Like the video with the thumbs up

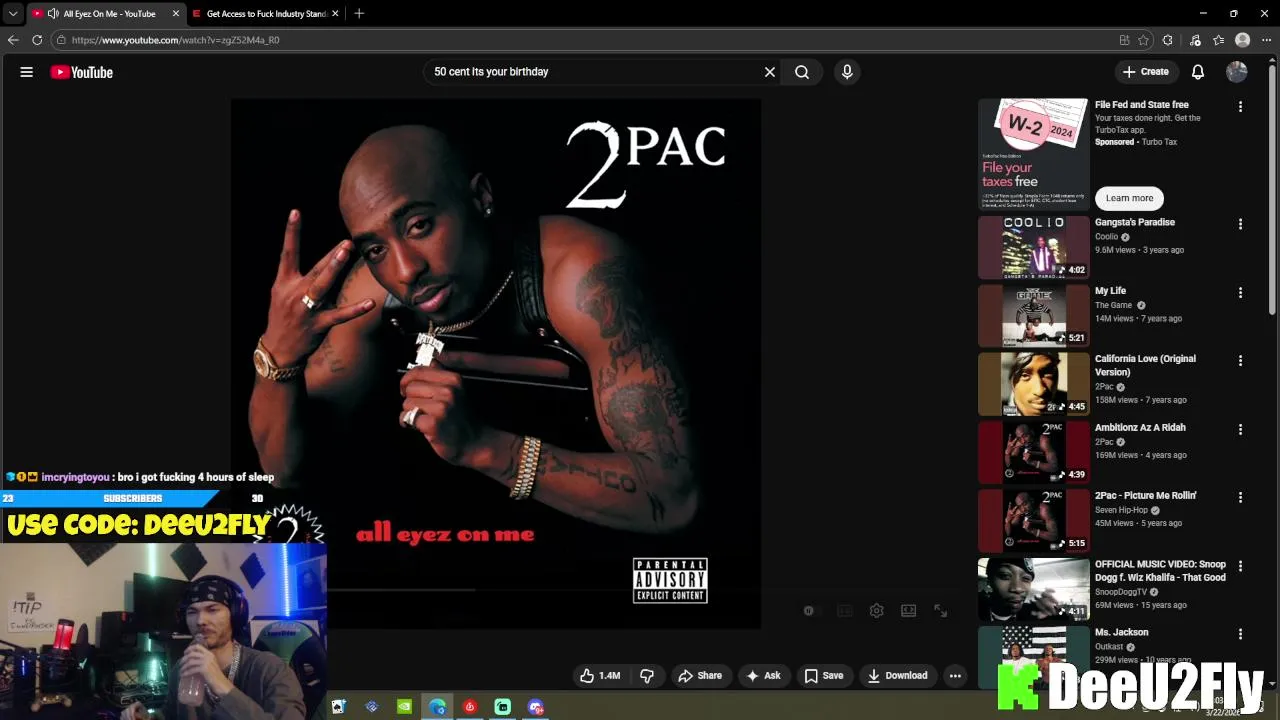[x=600, y=676]
